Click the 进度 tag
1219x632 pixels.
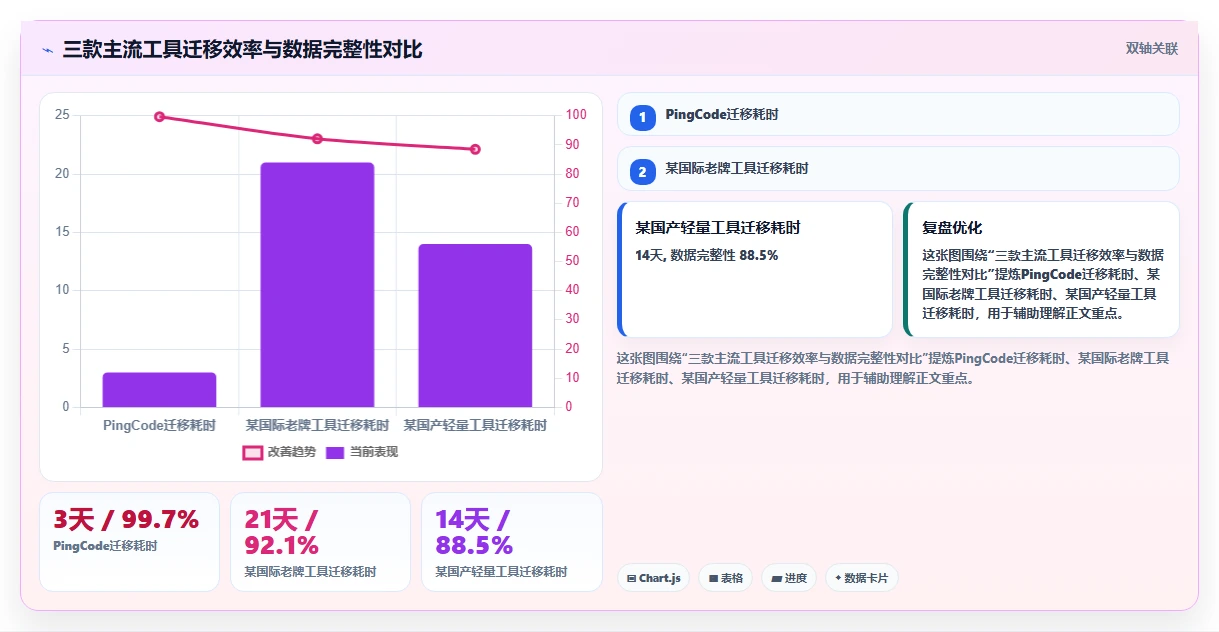tap(789, 578)
